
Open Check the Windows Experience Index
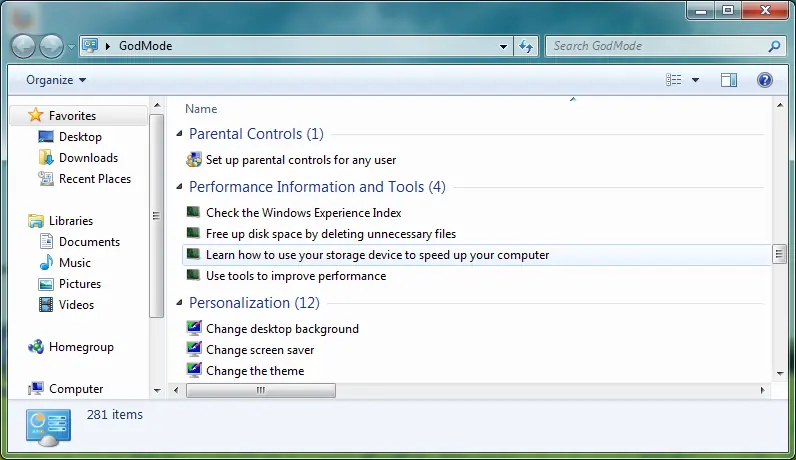click(x=304, y=213)
